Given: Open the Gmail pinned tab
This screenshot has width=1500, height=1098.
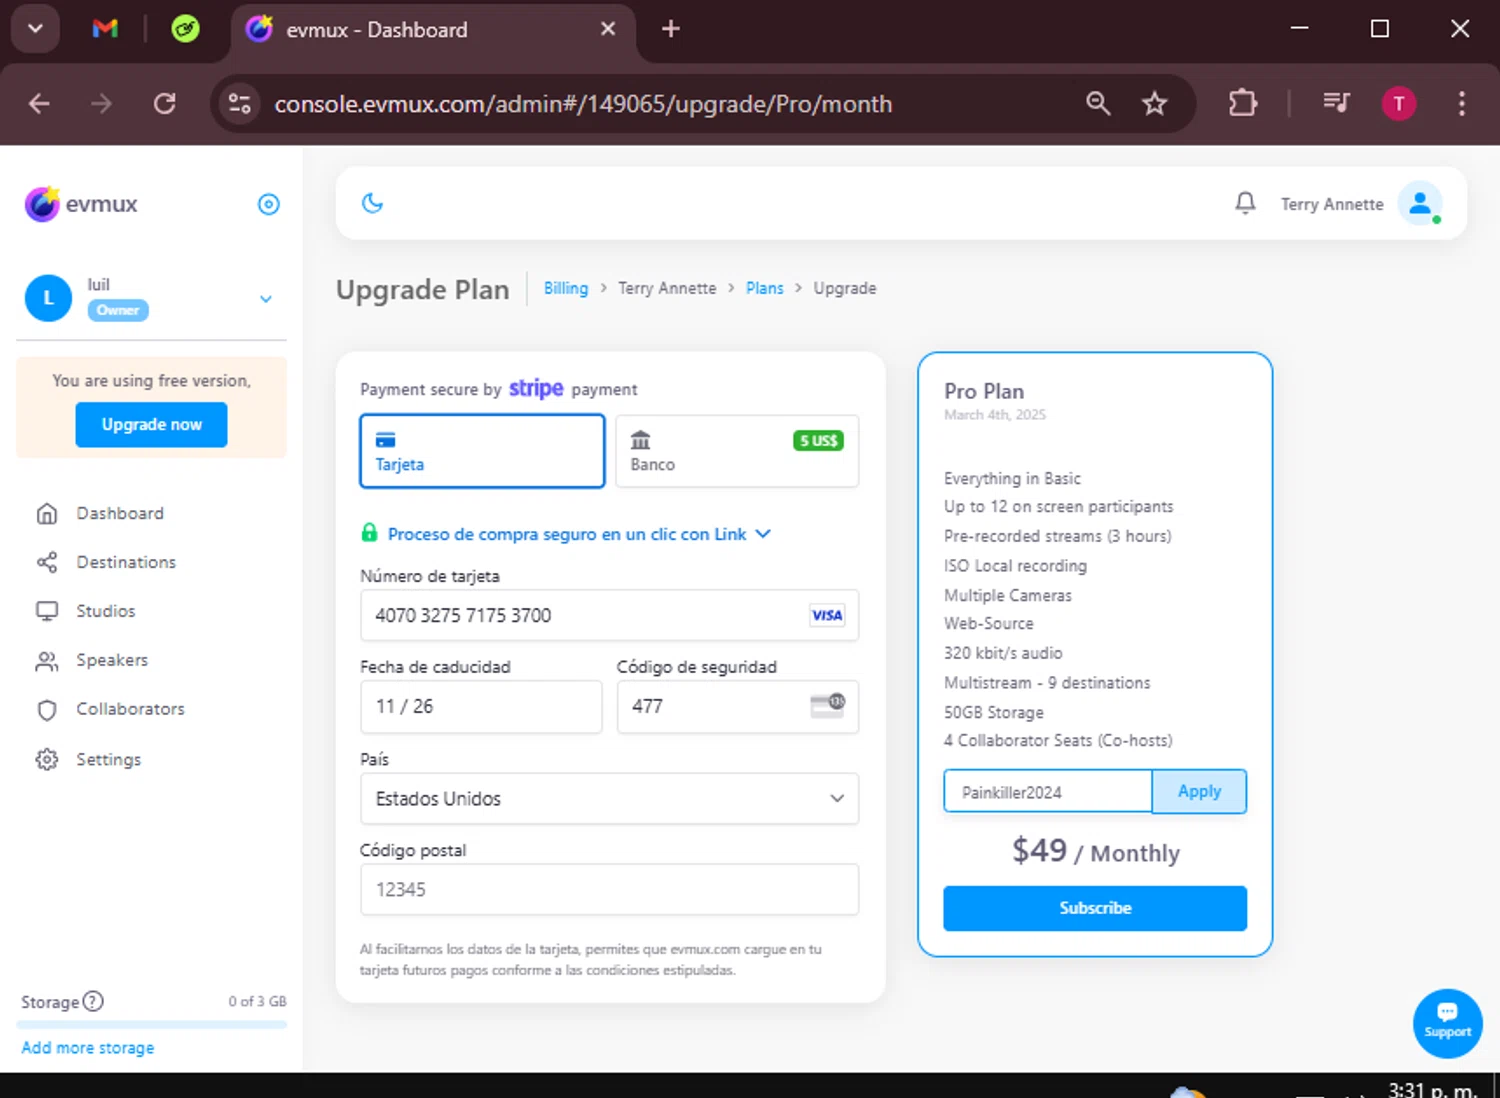Looking at the screenshot, I should [x=105, y=29].
